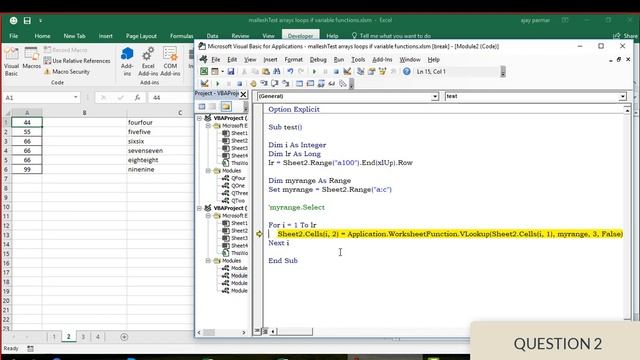This screenshot has width=640, height=360.
Task: Click the Step Out icon in Debug toolbar
Action: [285, 84]
